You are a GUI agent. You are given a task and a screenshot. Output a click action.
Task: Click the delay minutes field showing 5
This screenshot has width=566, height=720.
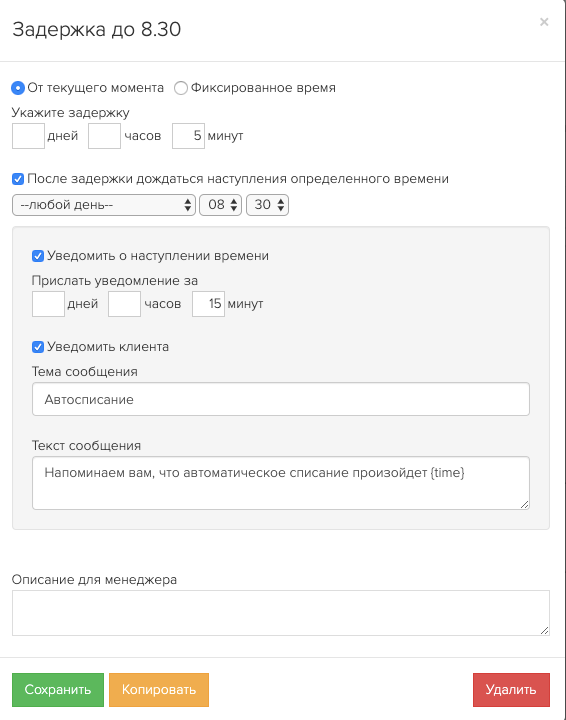[x=188, y=136]
